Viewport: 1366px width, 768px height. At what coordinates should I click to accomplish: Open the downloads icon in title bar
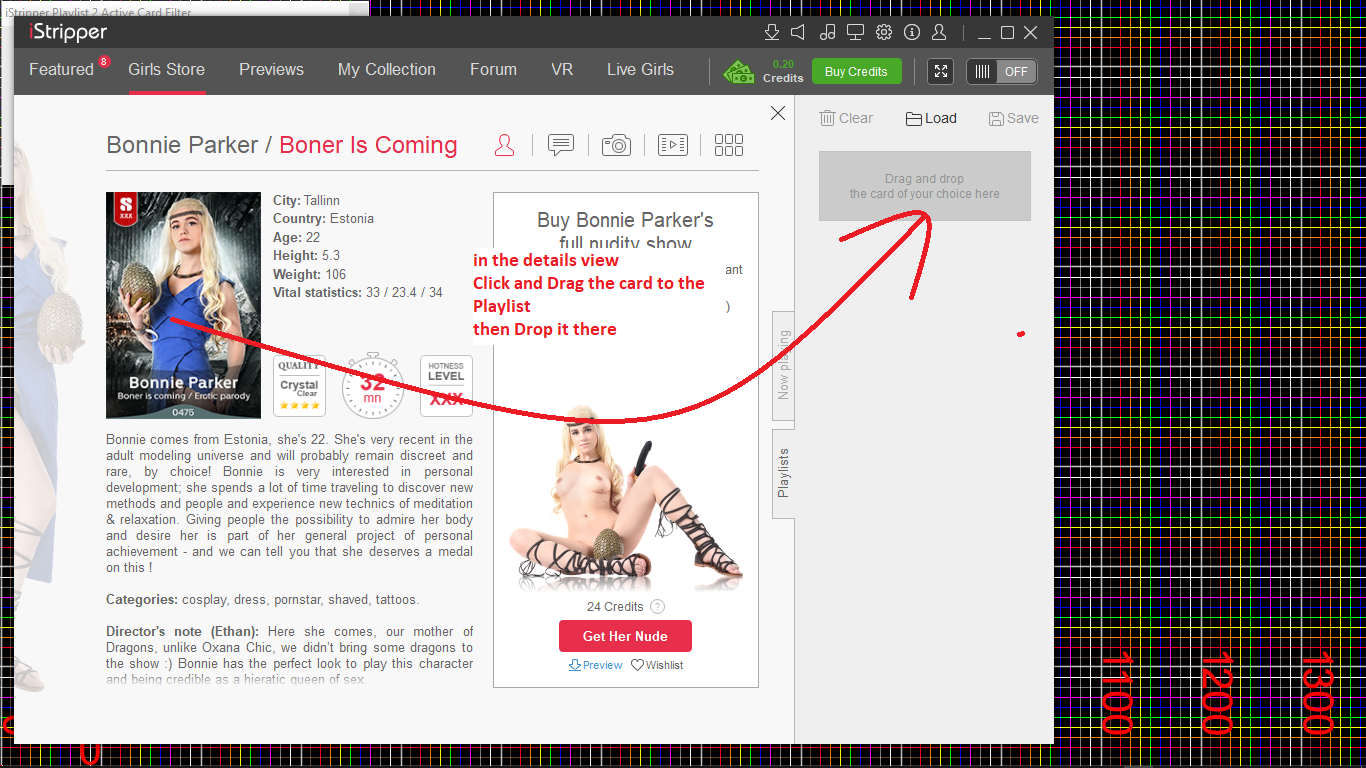pyautogui.click(x=771, y=32)
